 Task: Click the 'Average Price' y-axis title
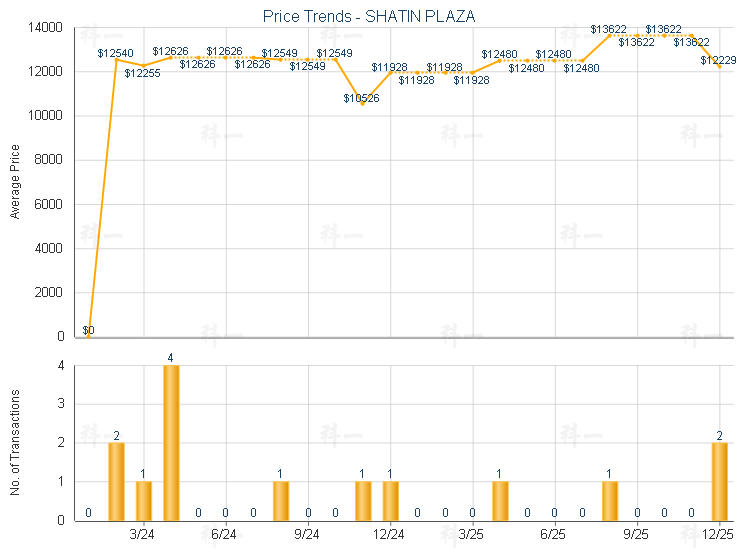click(14, 183)
